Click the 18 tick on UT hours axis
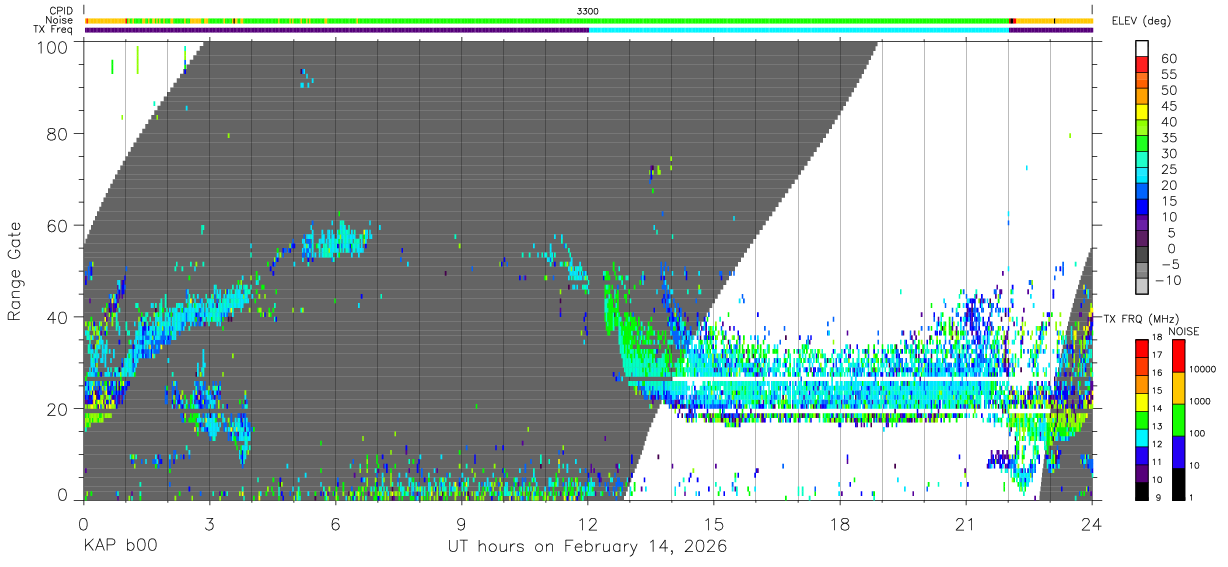The image size is (1228, 567). [x=840, y=524]
